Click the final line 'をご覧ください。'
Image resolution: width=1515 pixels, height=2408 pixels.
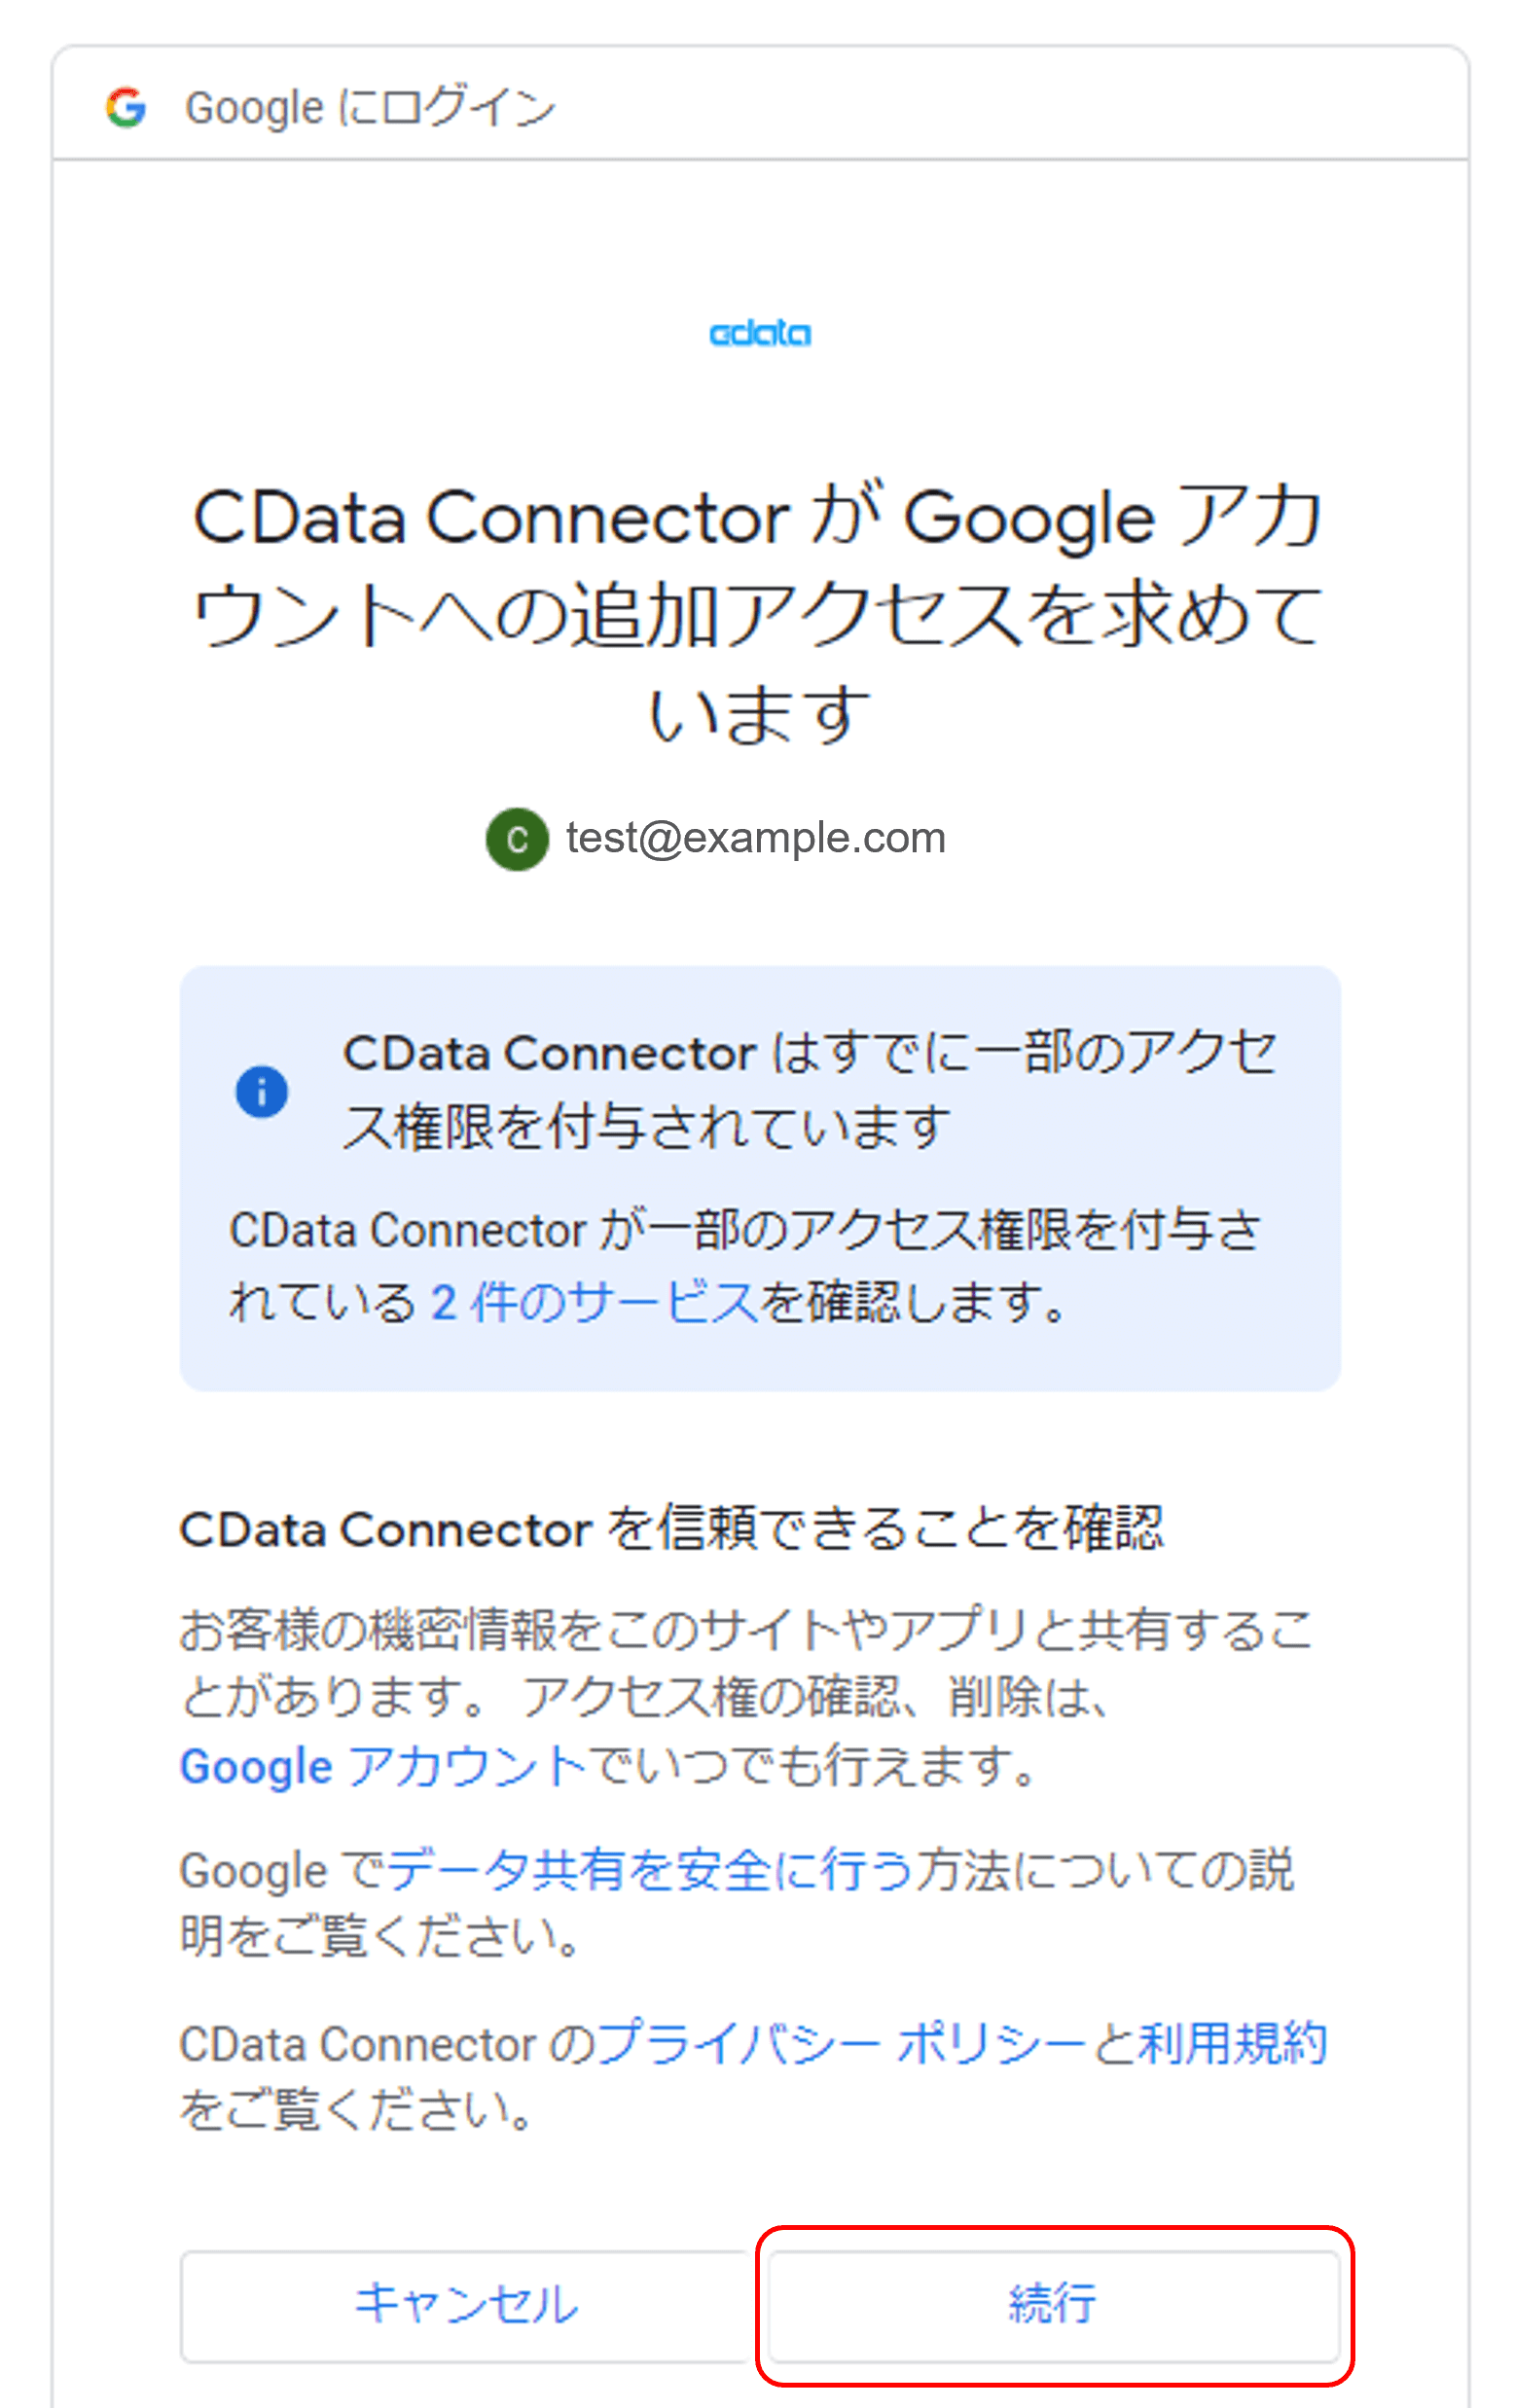point(356,2109)
